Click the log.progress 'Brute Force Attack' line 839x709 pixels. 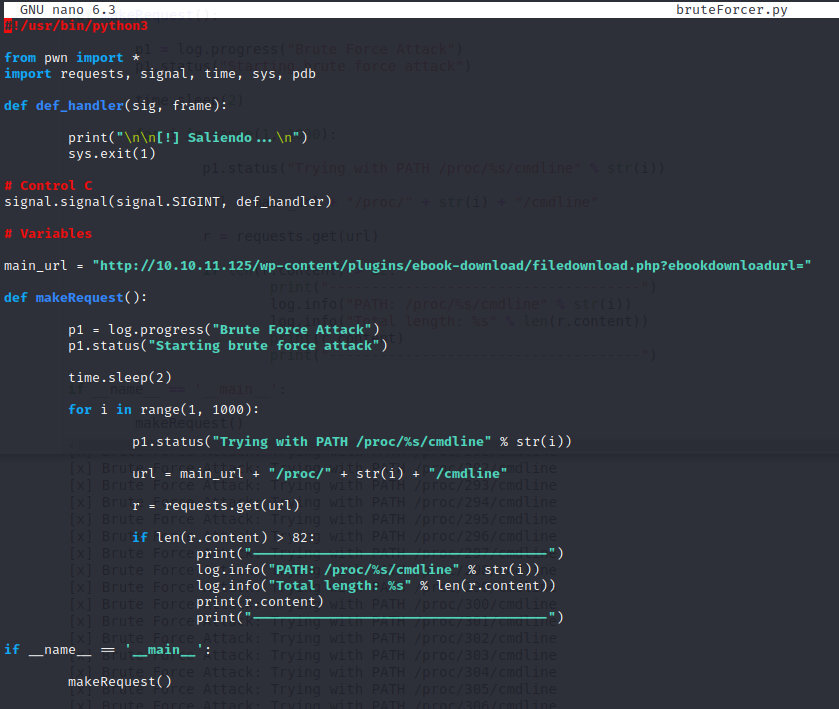(x=224, y=330)
